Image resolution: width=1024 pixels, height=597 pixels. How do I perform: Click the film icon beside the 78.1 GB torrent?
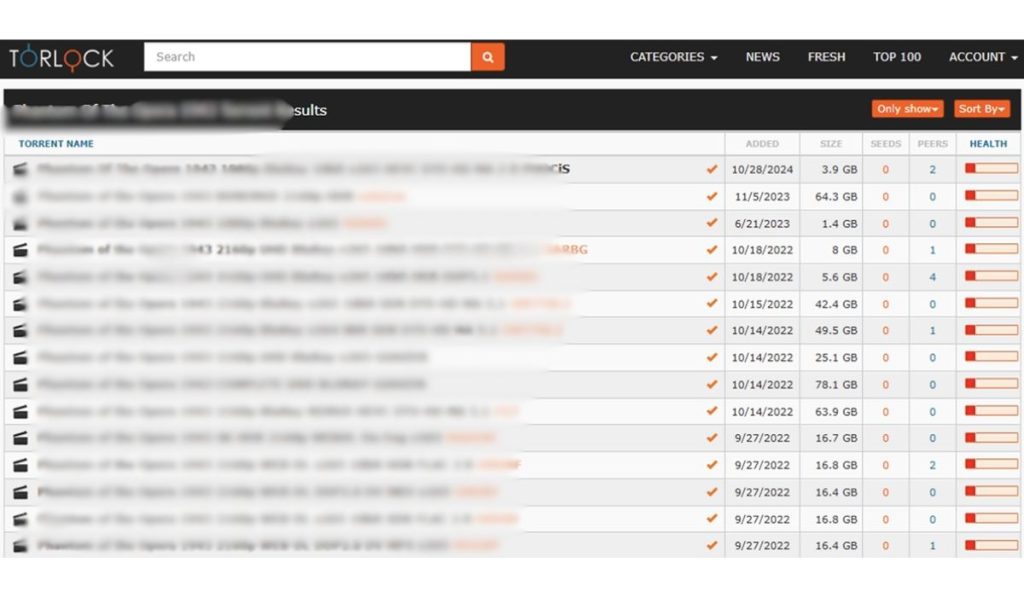(19, 384)
